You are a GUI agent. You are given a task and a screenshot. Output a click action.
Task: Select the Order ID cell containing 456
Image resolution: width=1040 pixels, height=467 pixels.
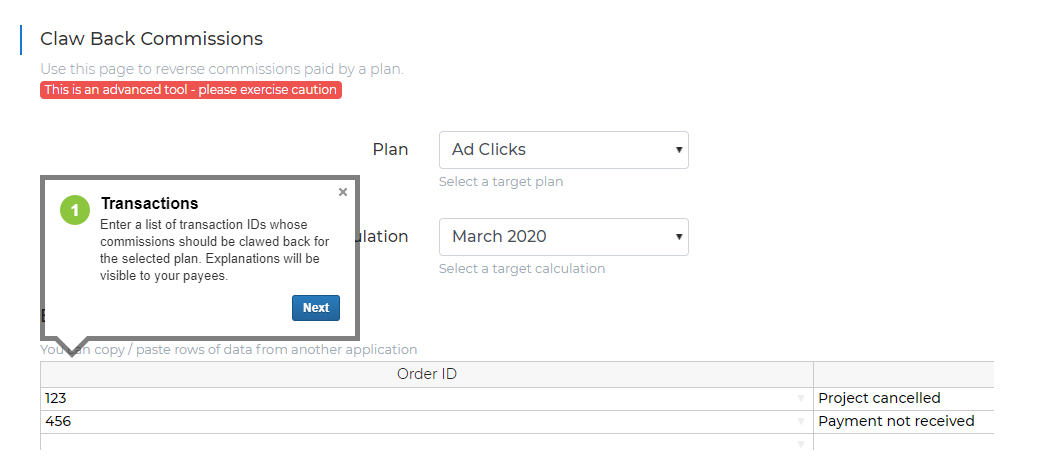[426, 422]
